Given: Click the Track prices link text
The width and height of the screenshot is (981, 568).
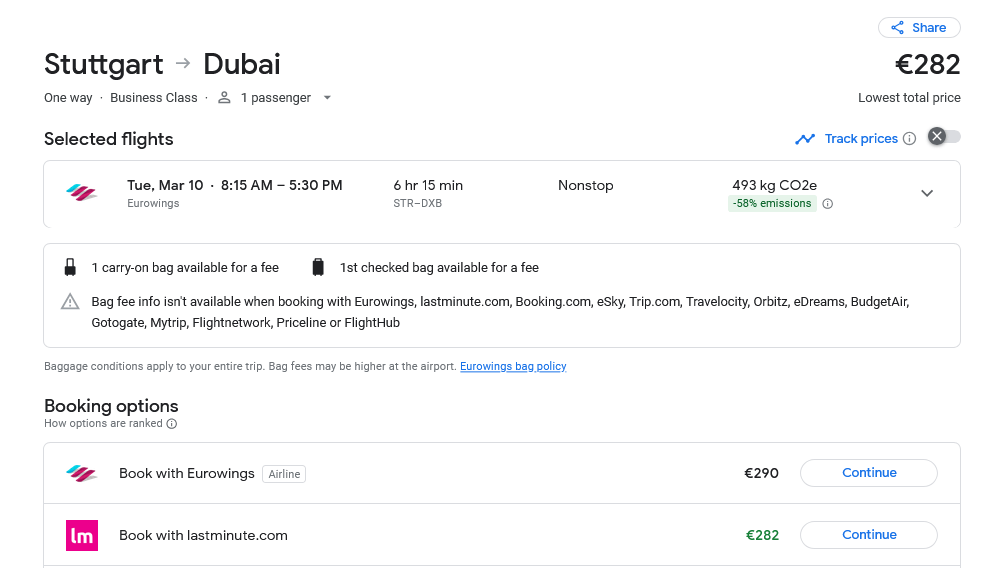Looking at the screenshot, I should (861, 139).
